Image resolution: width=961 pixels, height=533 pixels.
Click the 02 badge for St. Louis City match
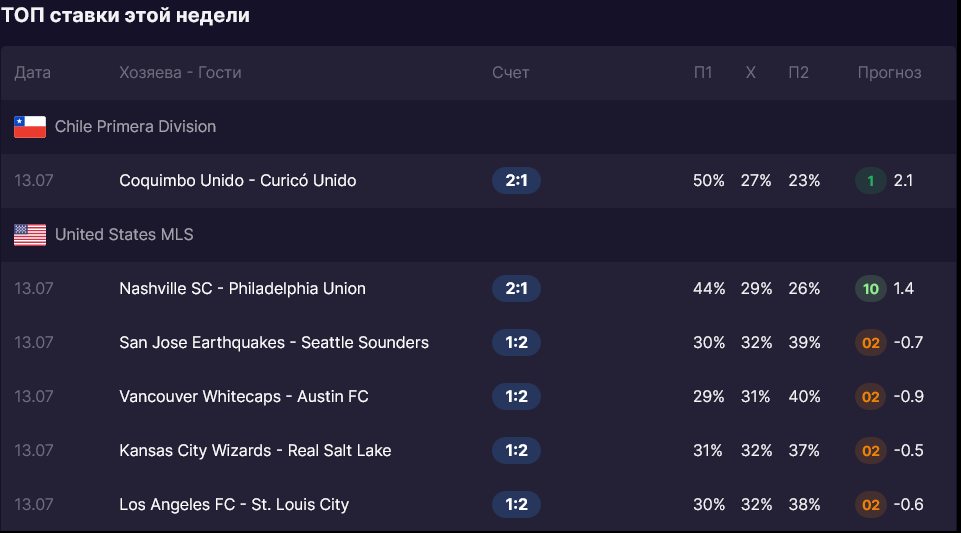870,504
